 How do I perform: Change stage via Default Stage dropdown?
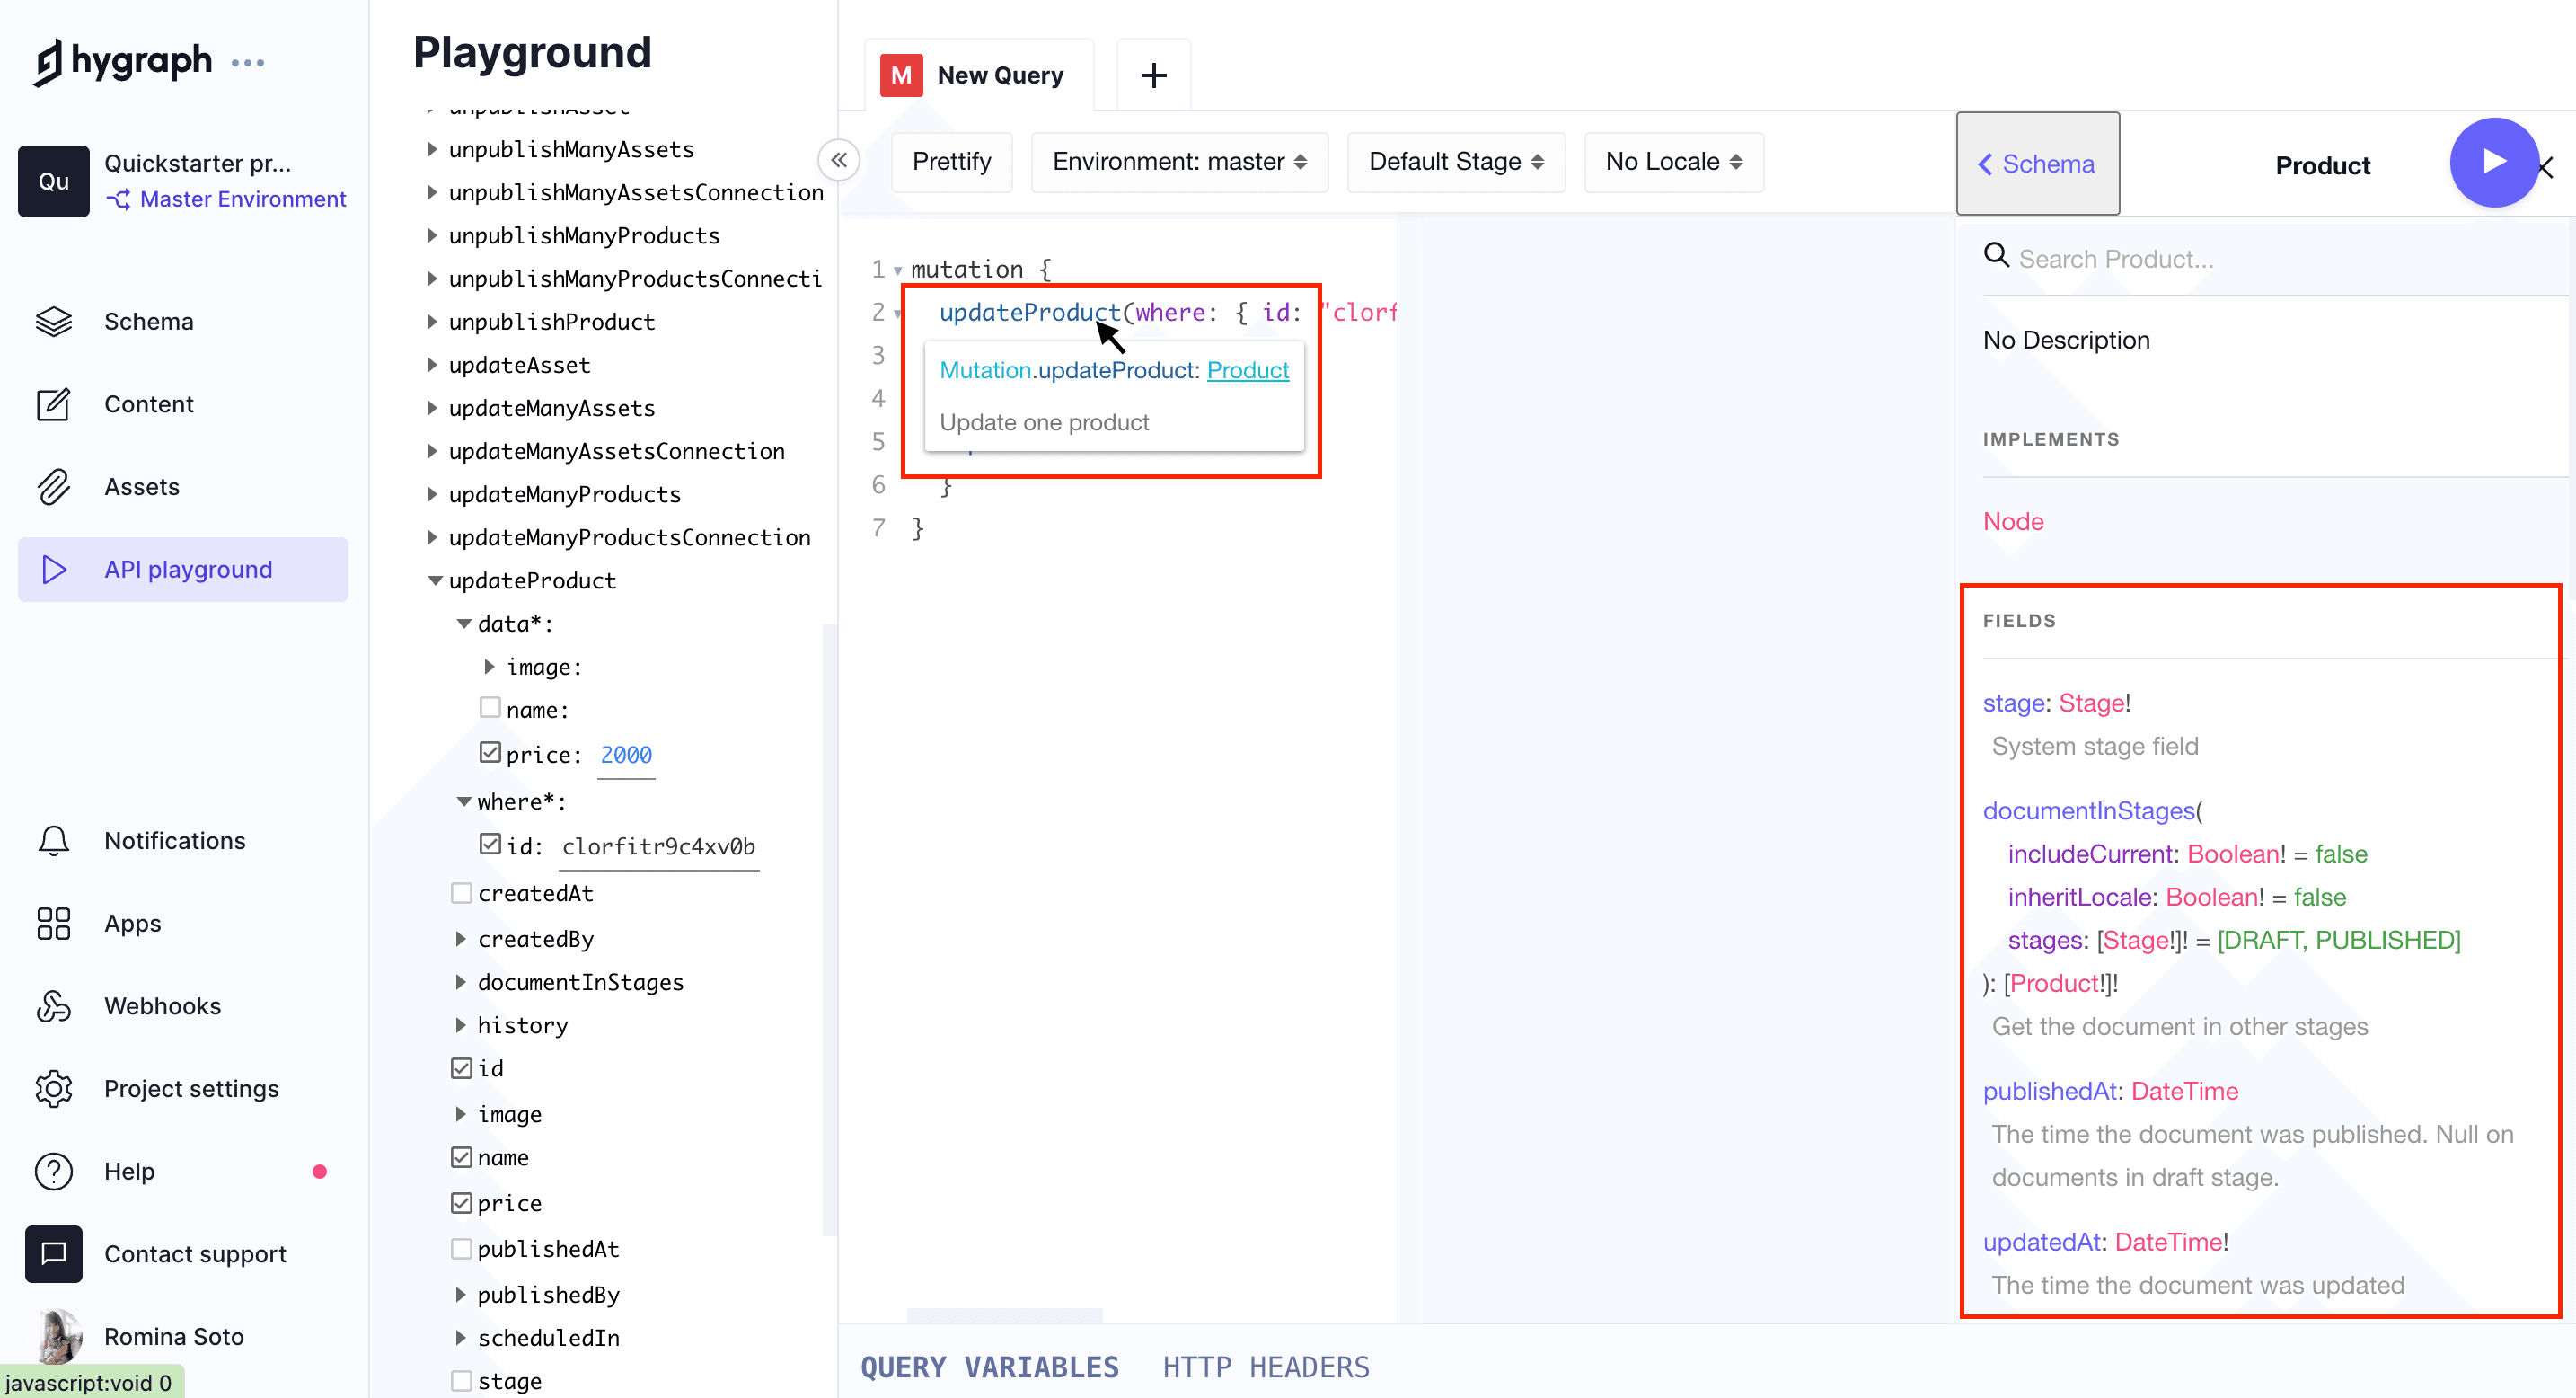(x=1455, y=161)
